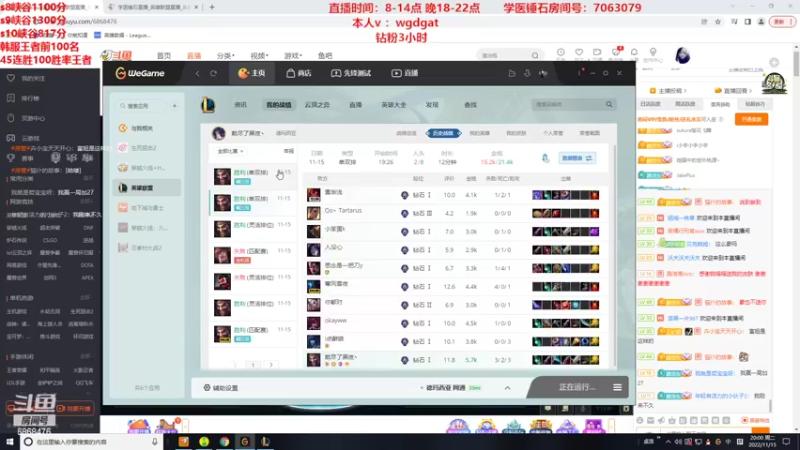
Task: Open 分类 dropdown in Douyu navigation
Action: click(x=226, y=56)
